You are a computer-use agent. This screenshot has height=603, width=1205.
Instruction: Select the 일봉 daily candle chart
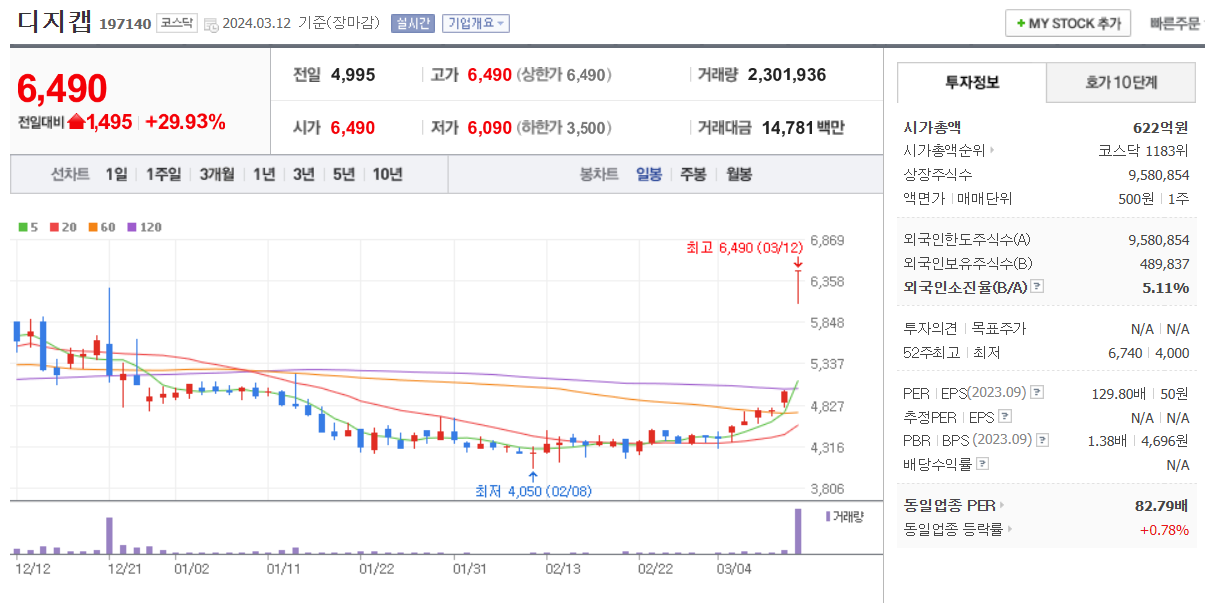[x=649, y=174]
